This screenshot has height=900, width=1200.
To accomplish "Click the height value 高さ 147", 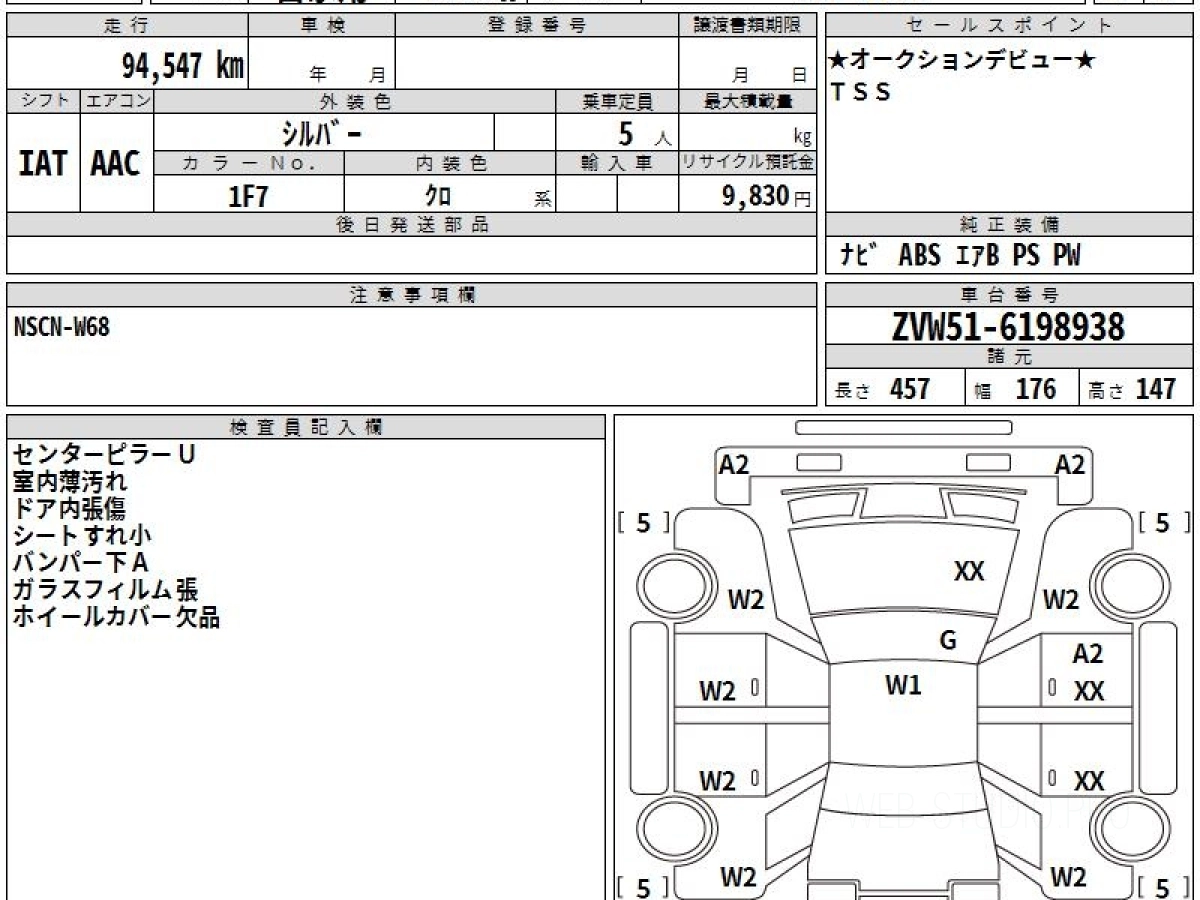I will [x=1132, y=389].
